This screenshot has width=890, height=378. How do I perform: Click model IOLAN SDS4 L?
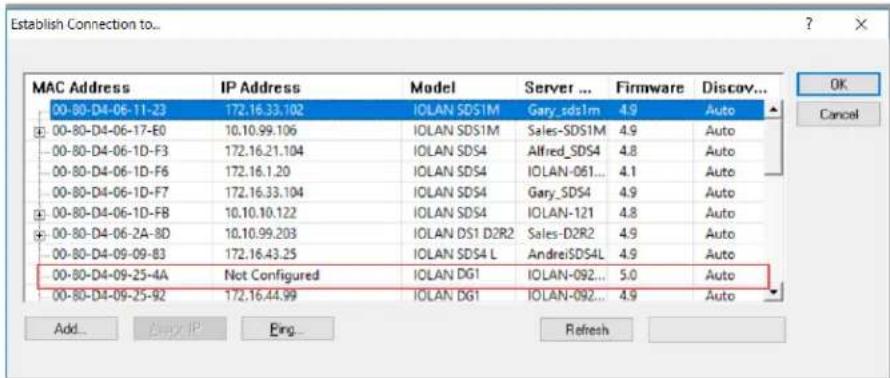(455, 254)
